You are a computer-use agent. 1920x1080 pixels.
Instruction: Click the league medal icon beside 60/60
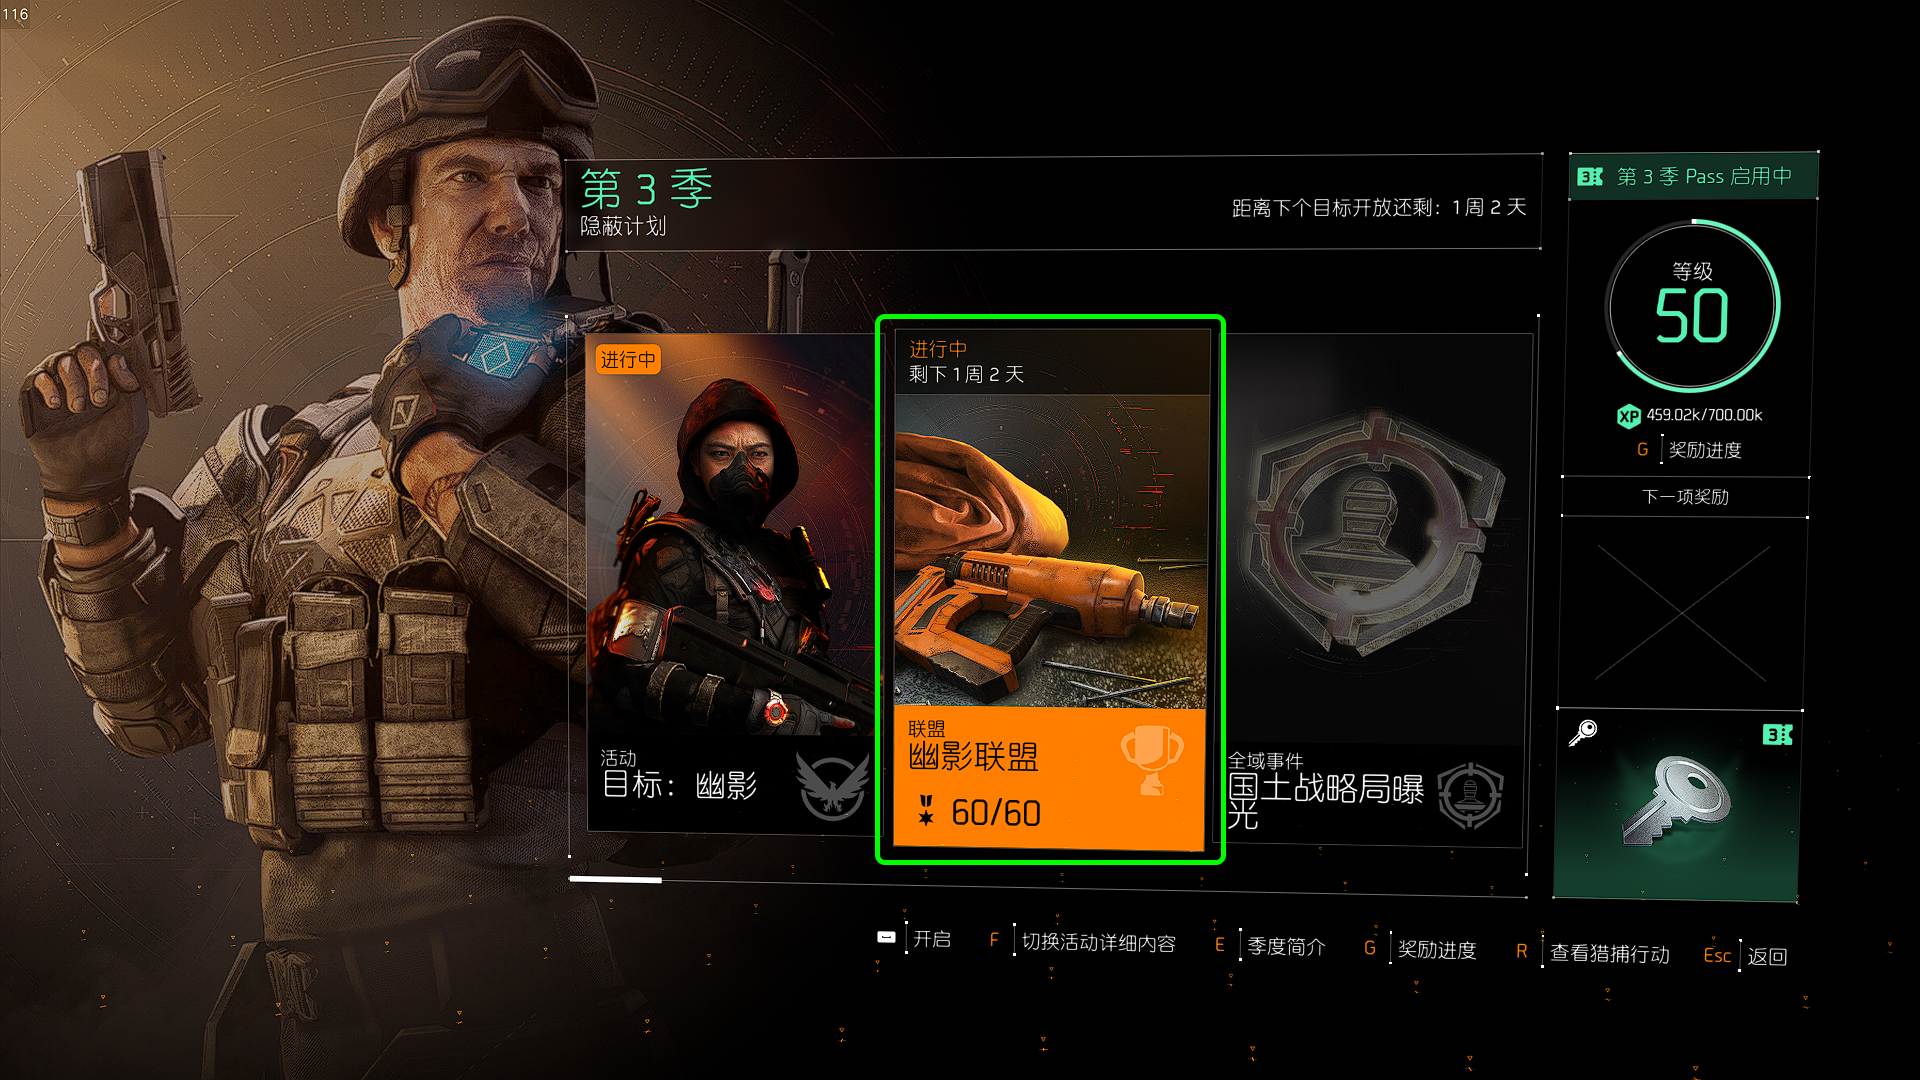coord(926,811)
